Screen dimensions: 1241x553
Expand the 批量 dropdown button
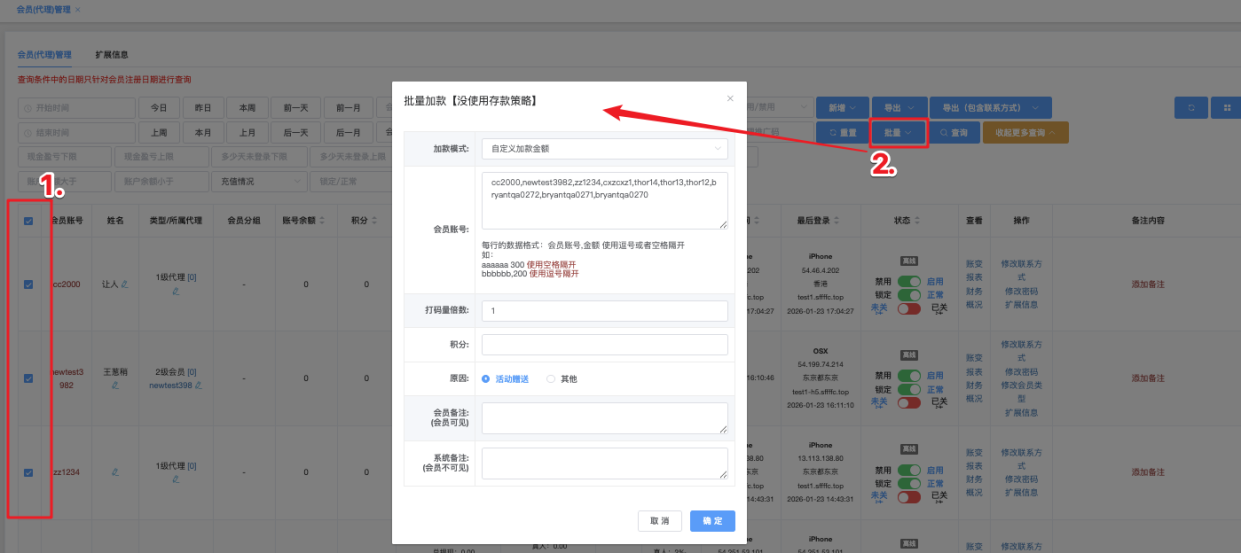898,132
